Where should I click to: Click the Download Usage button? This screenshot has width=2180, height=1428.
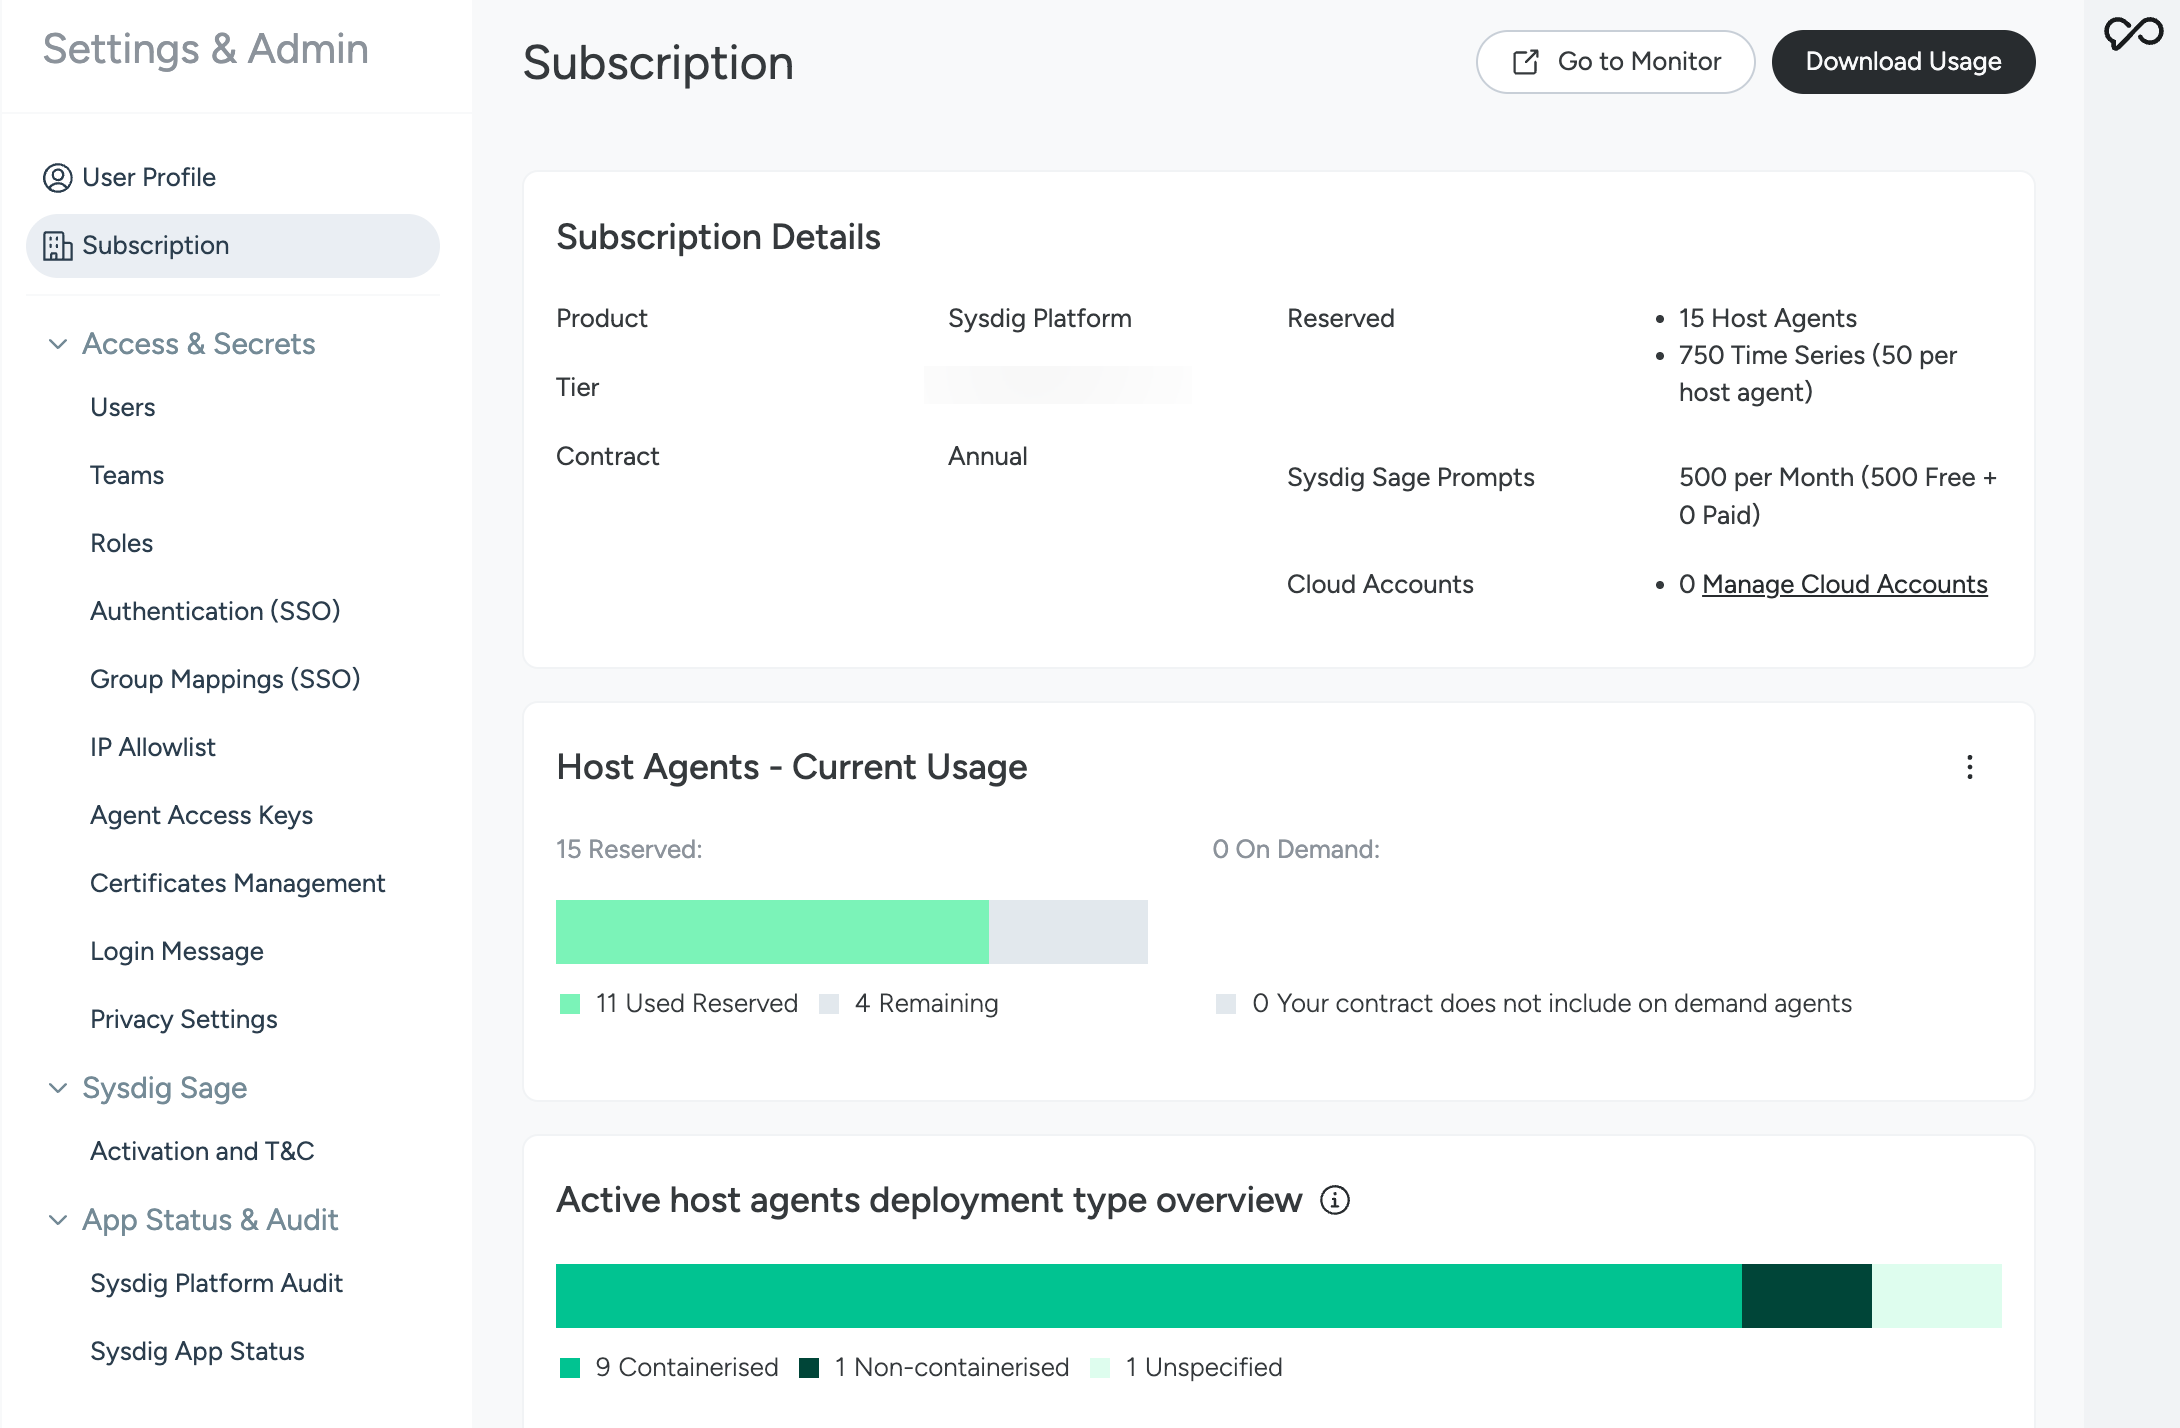[1903, 62]
